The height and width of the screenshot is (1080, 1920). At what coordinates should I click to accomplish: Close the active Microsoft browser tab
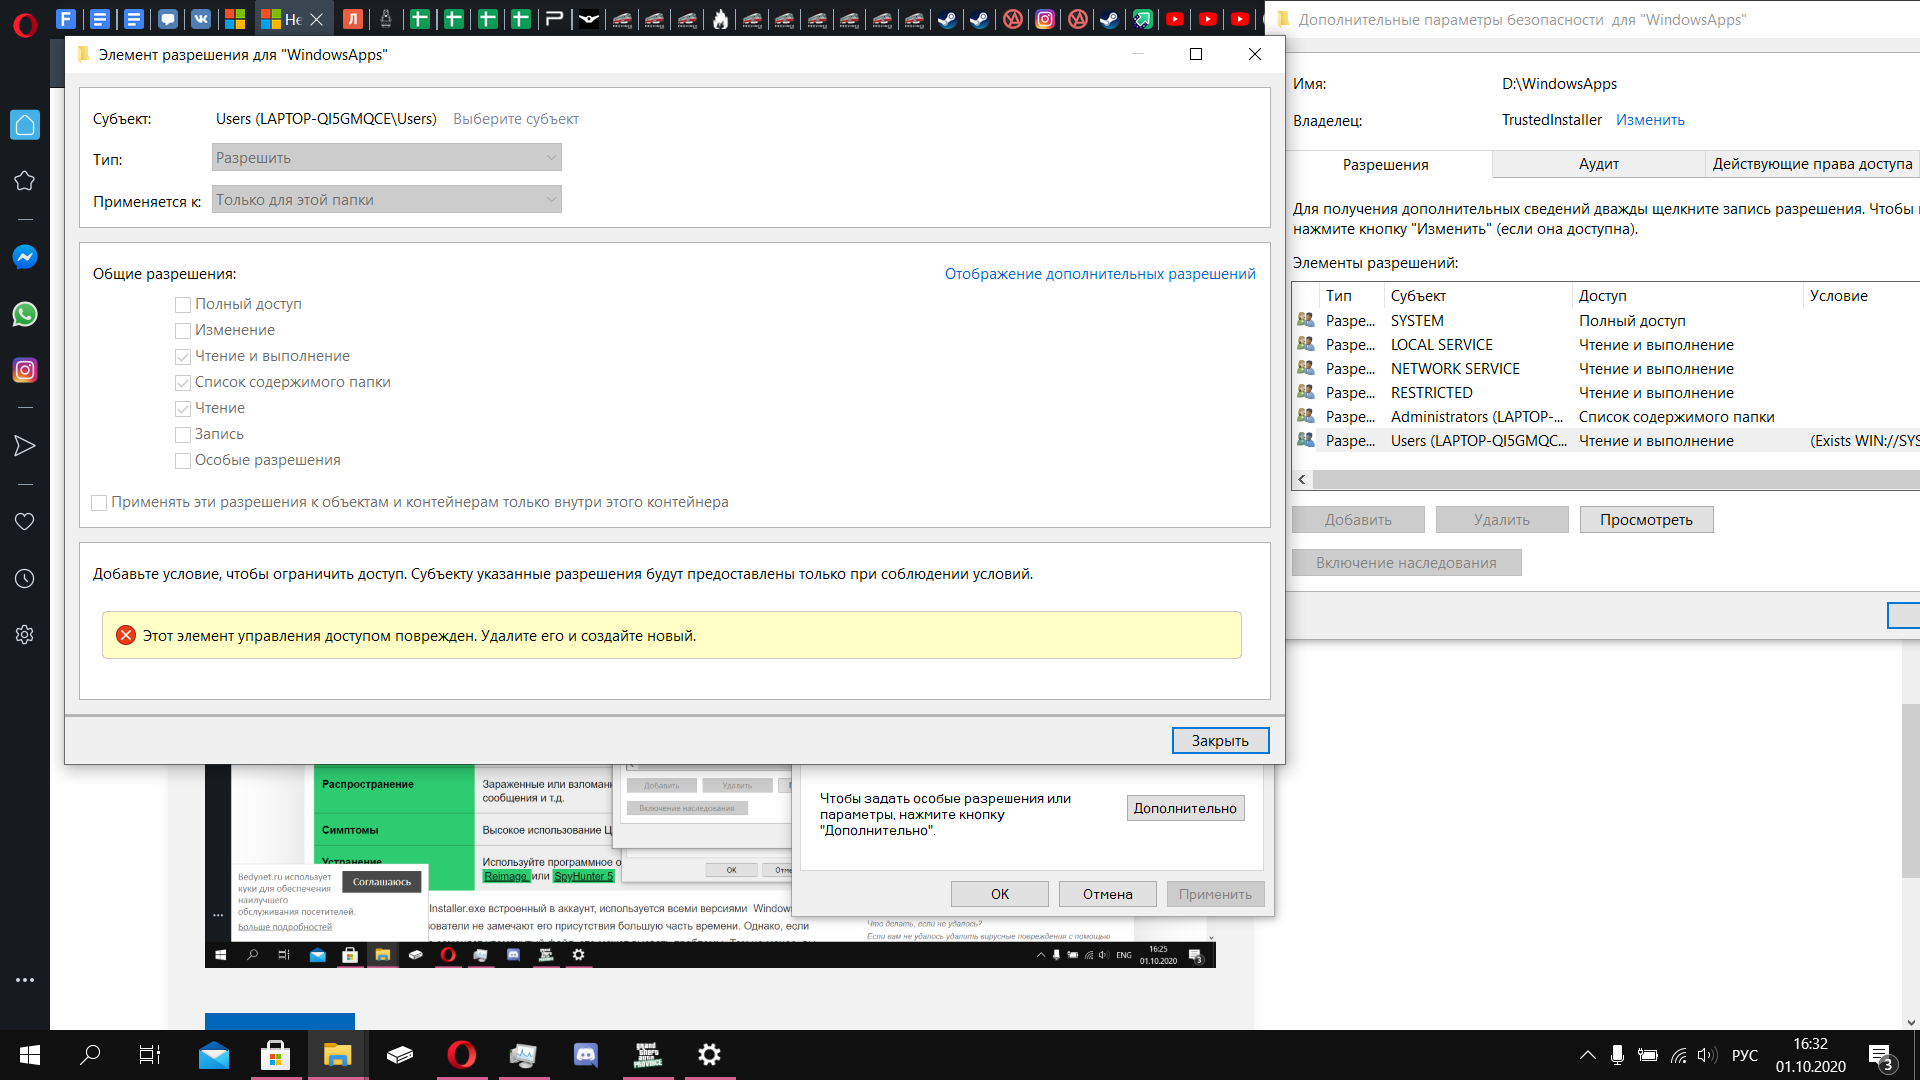pyautogui.click(x=316, y=19)
